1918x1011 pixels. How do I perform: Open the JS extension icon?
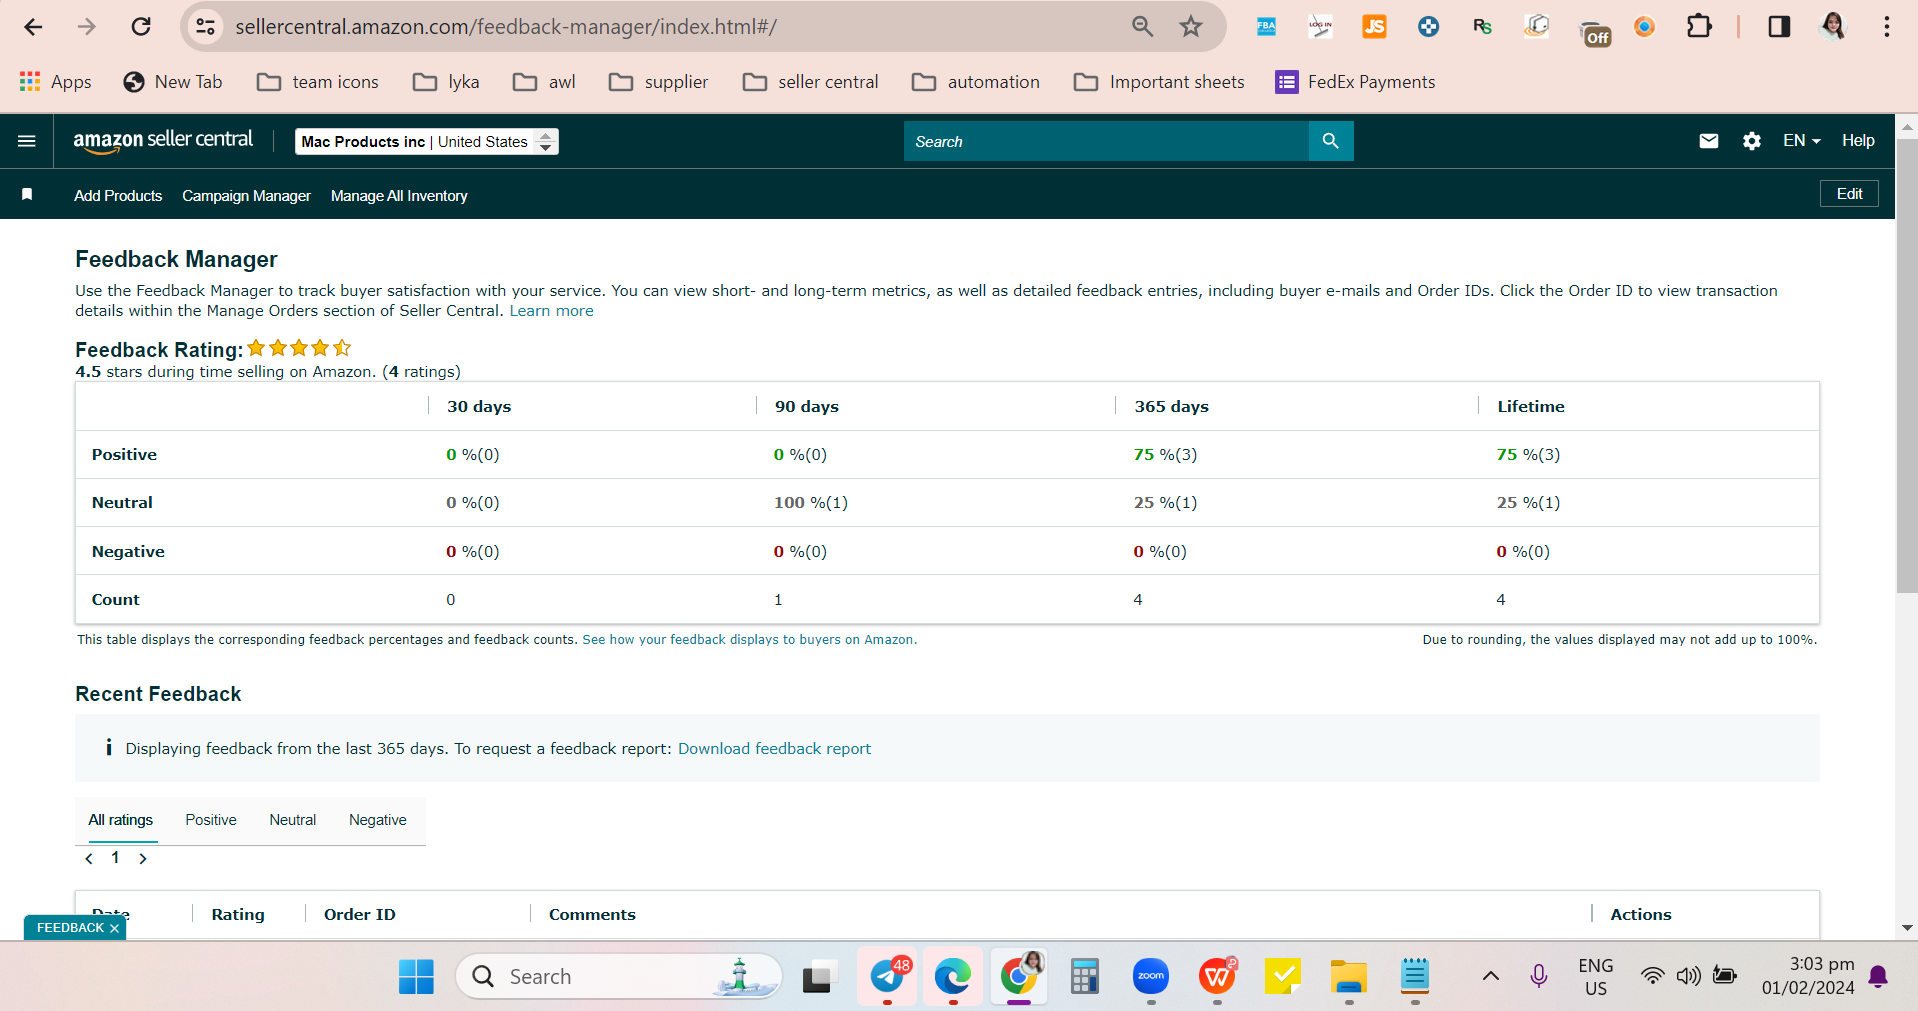[x=1374, y=27]
